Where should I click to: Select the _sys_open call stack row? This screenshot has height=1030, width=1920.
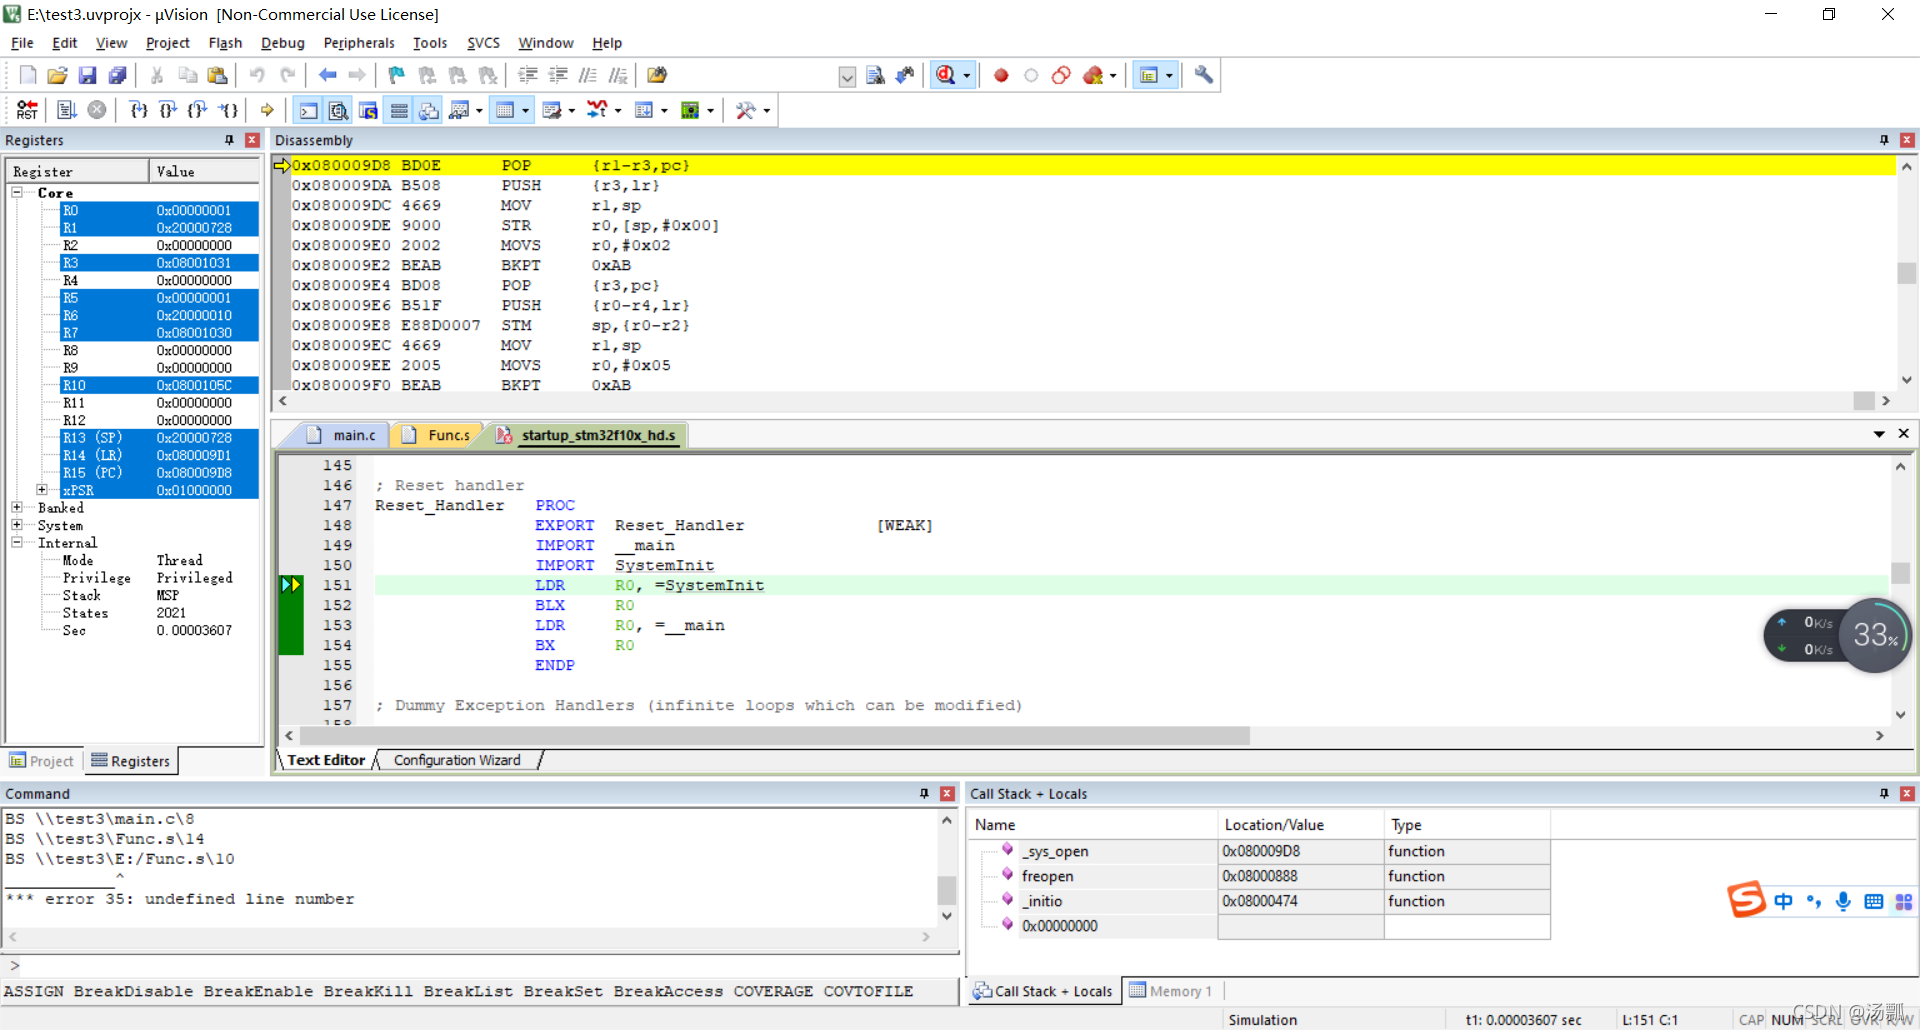click(x=1260, y=851)
